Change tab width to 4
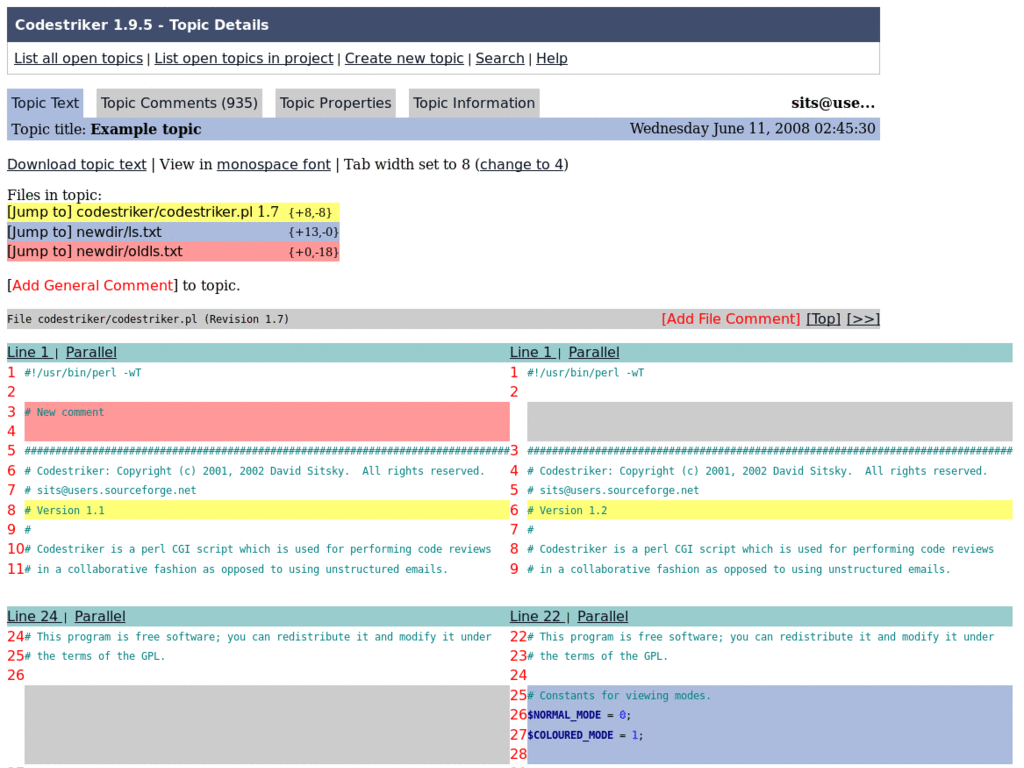 [x=522, y=165]
